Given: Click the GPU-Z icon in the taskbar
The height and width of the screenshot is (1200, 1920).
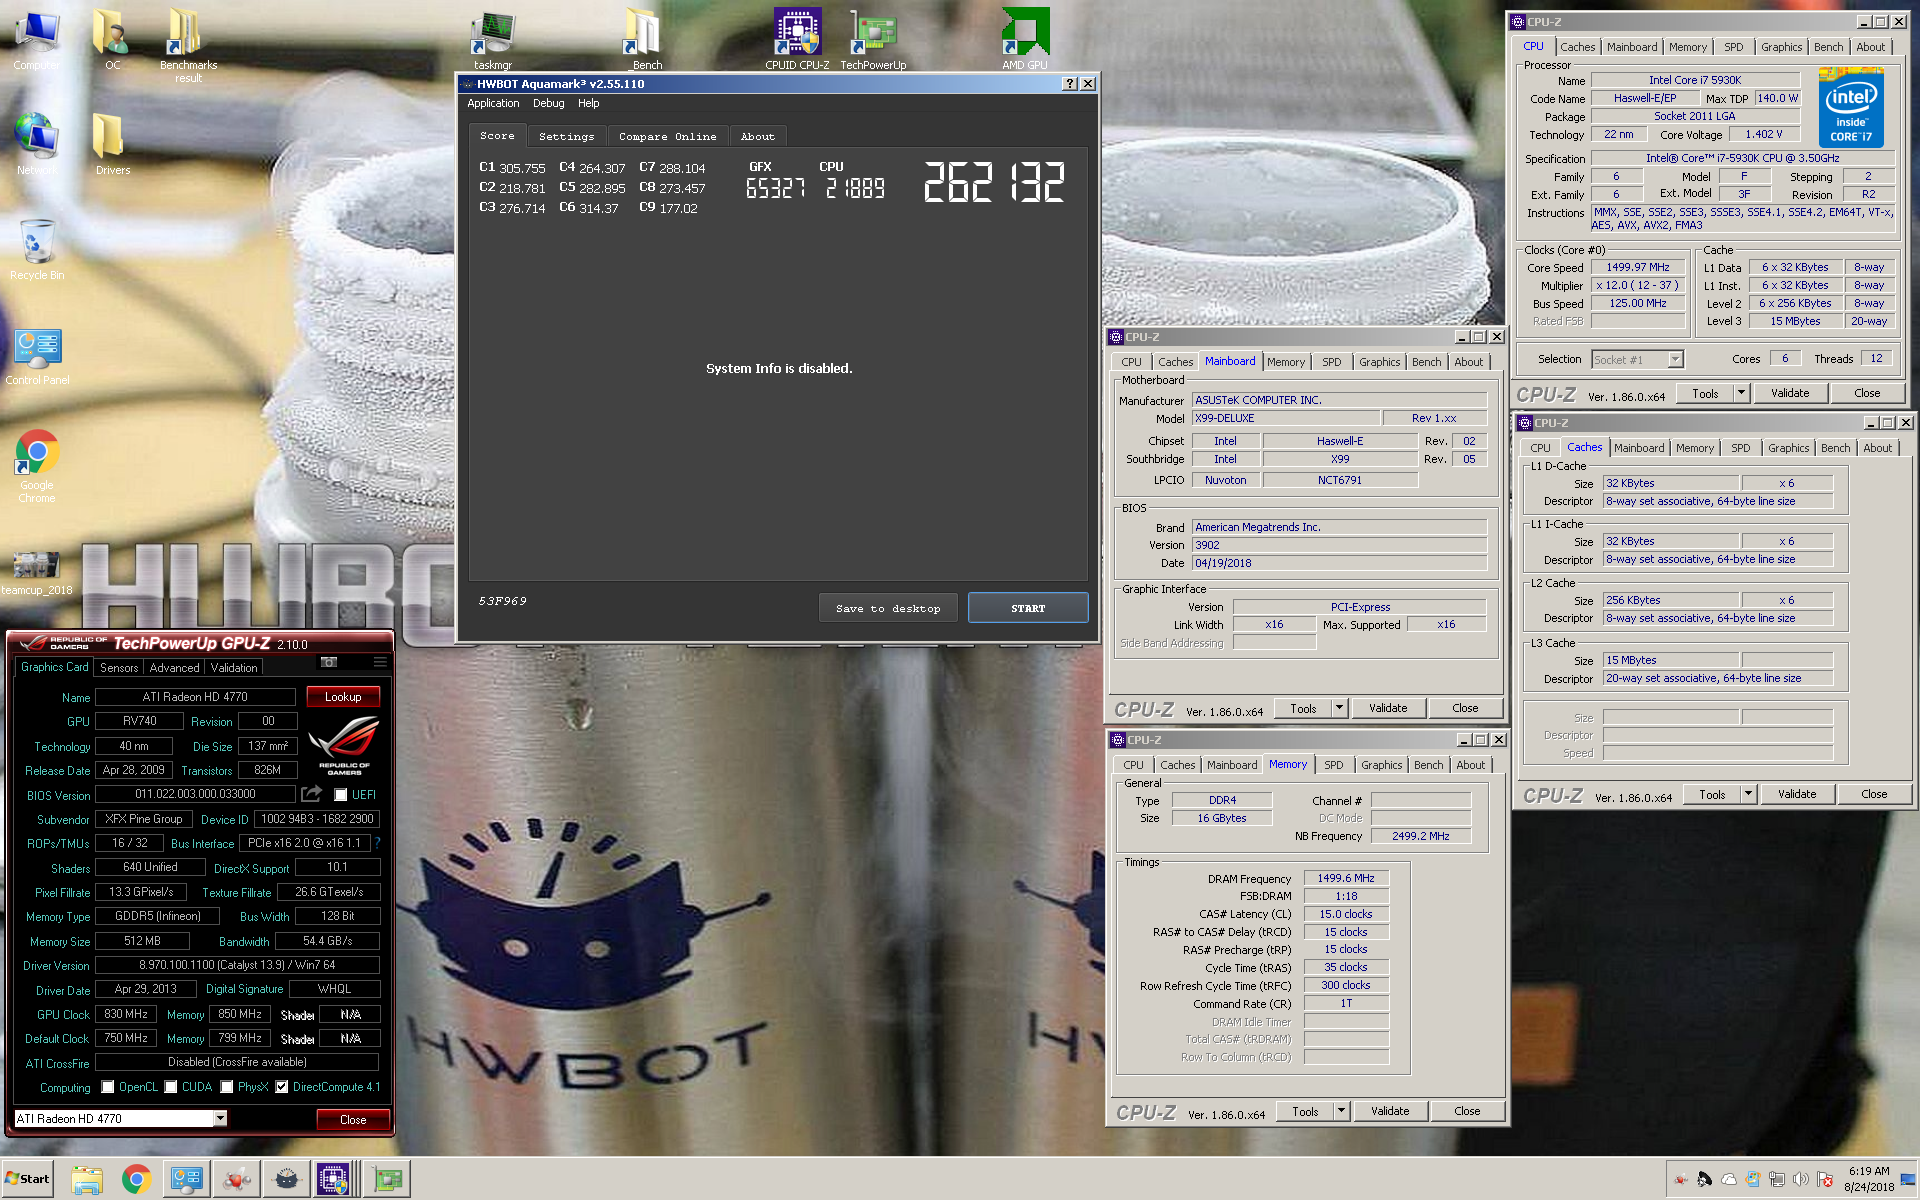Looking at the screenshot, I should pyautogui.click(x=387, y=1180).
